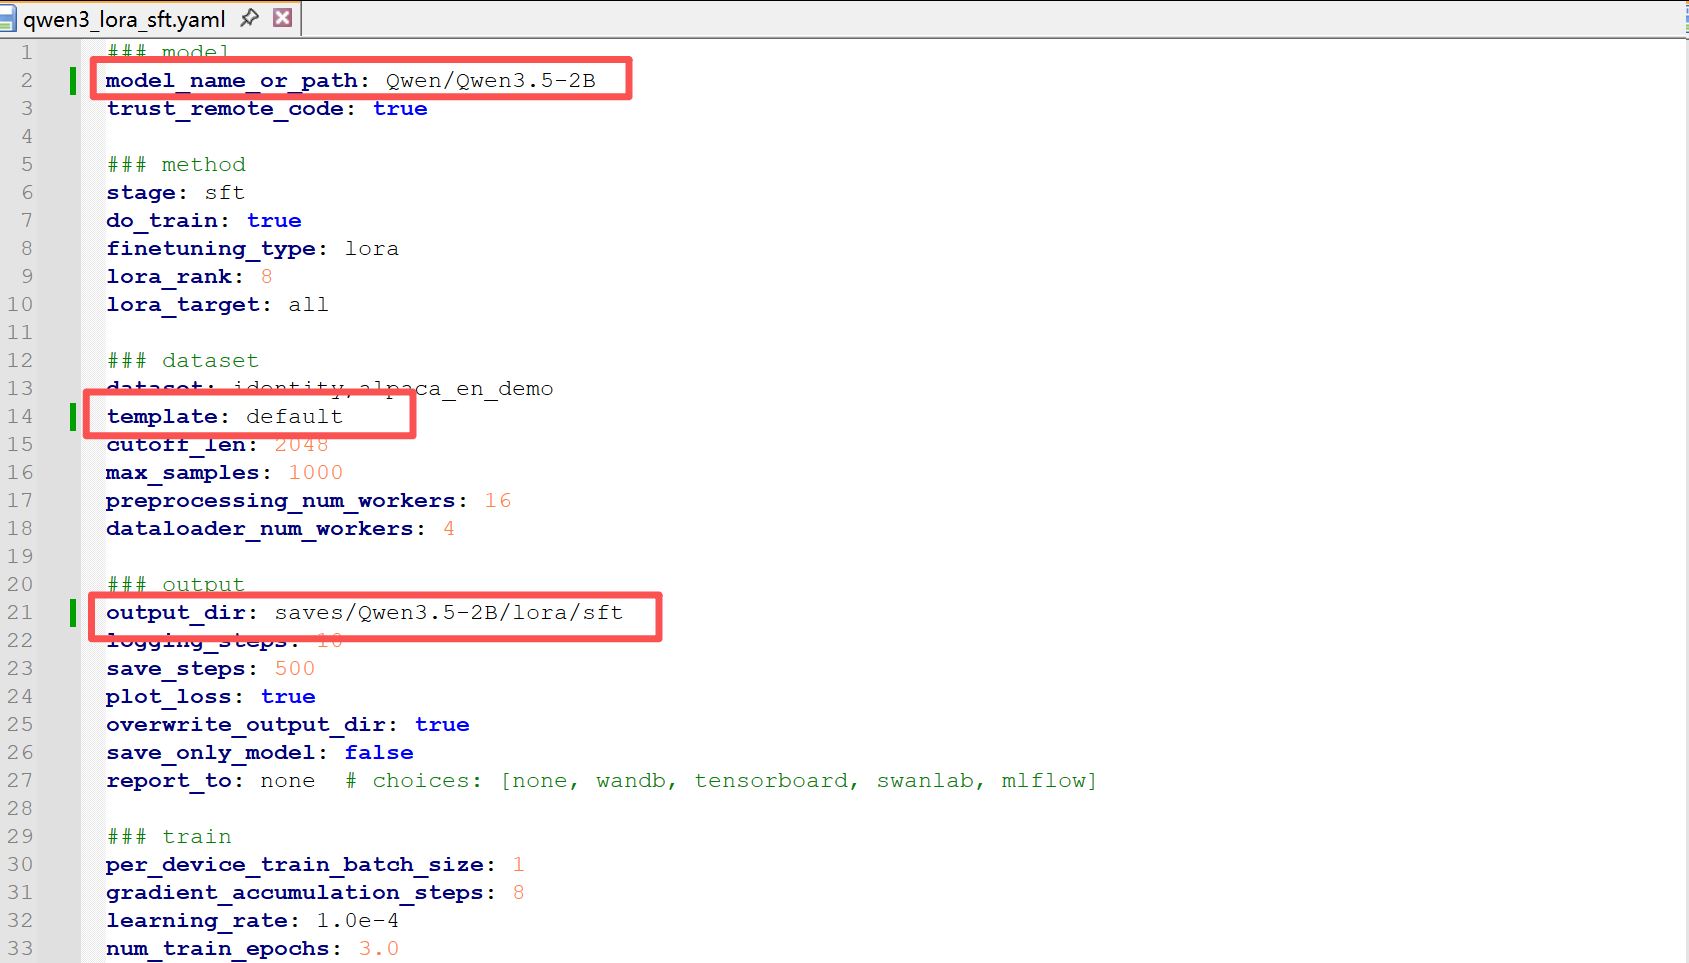Click learning_rate value 1.0e-4
The width and height of the screenshot is (1689, 963).
357,921
